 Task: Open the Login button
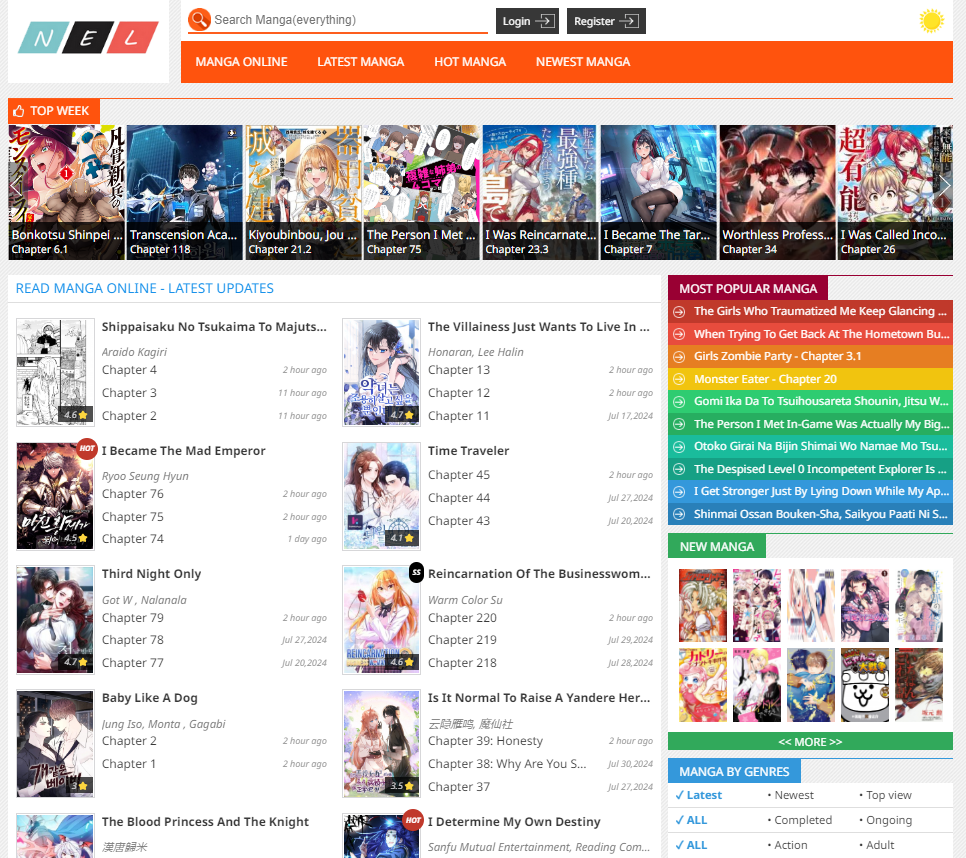[x=527, y=21]
